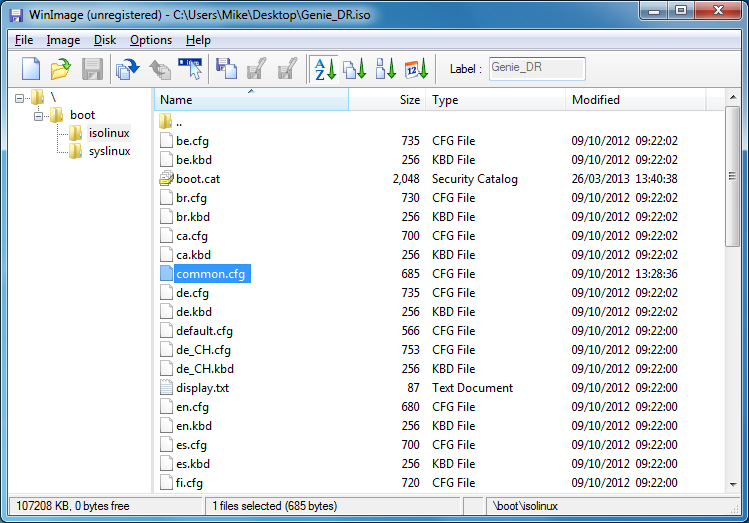749x523 pixels.
Task: Select the syslinux folder in tree
Action: pyautogui.click(x=109, y=151)
